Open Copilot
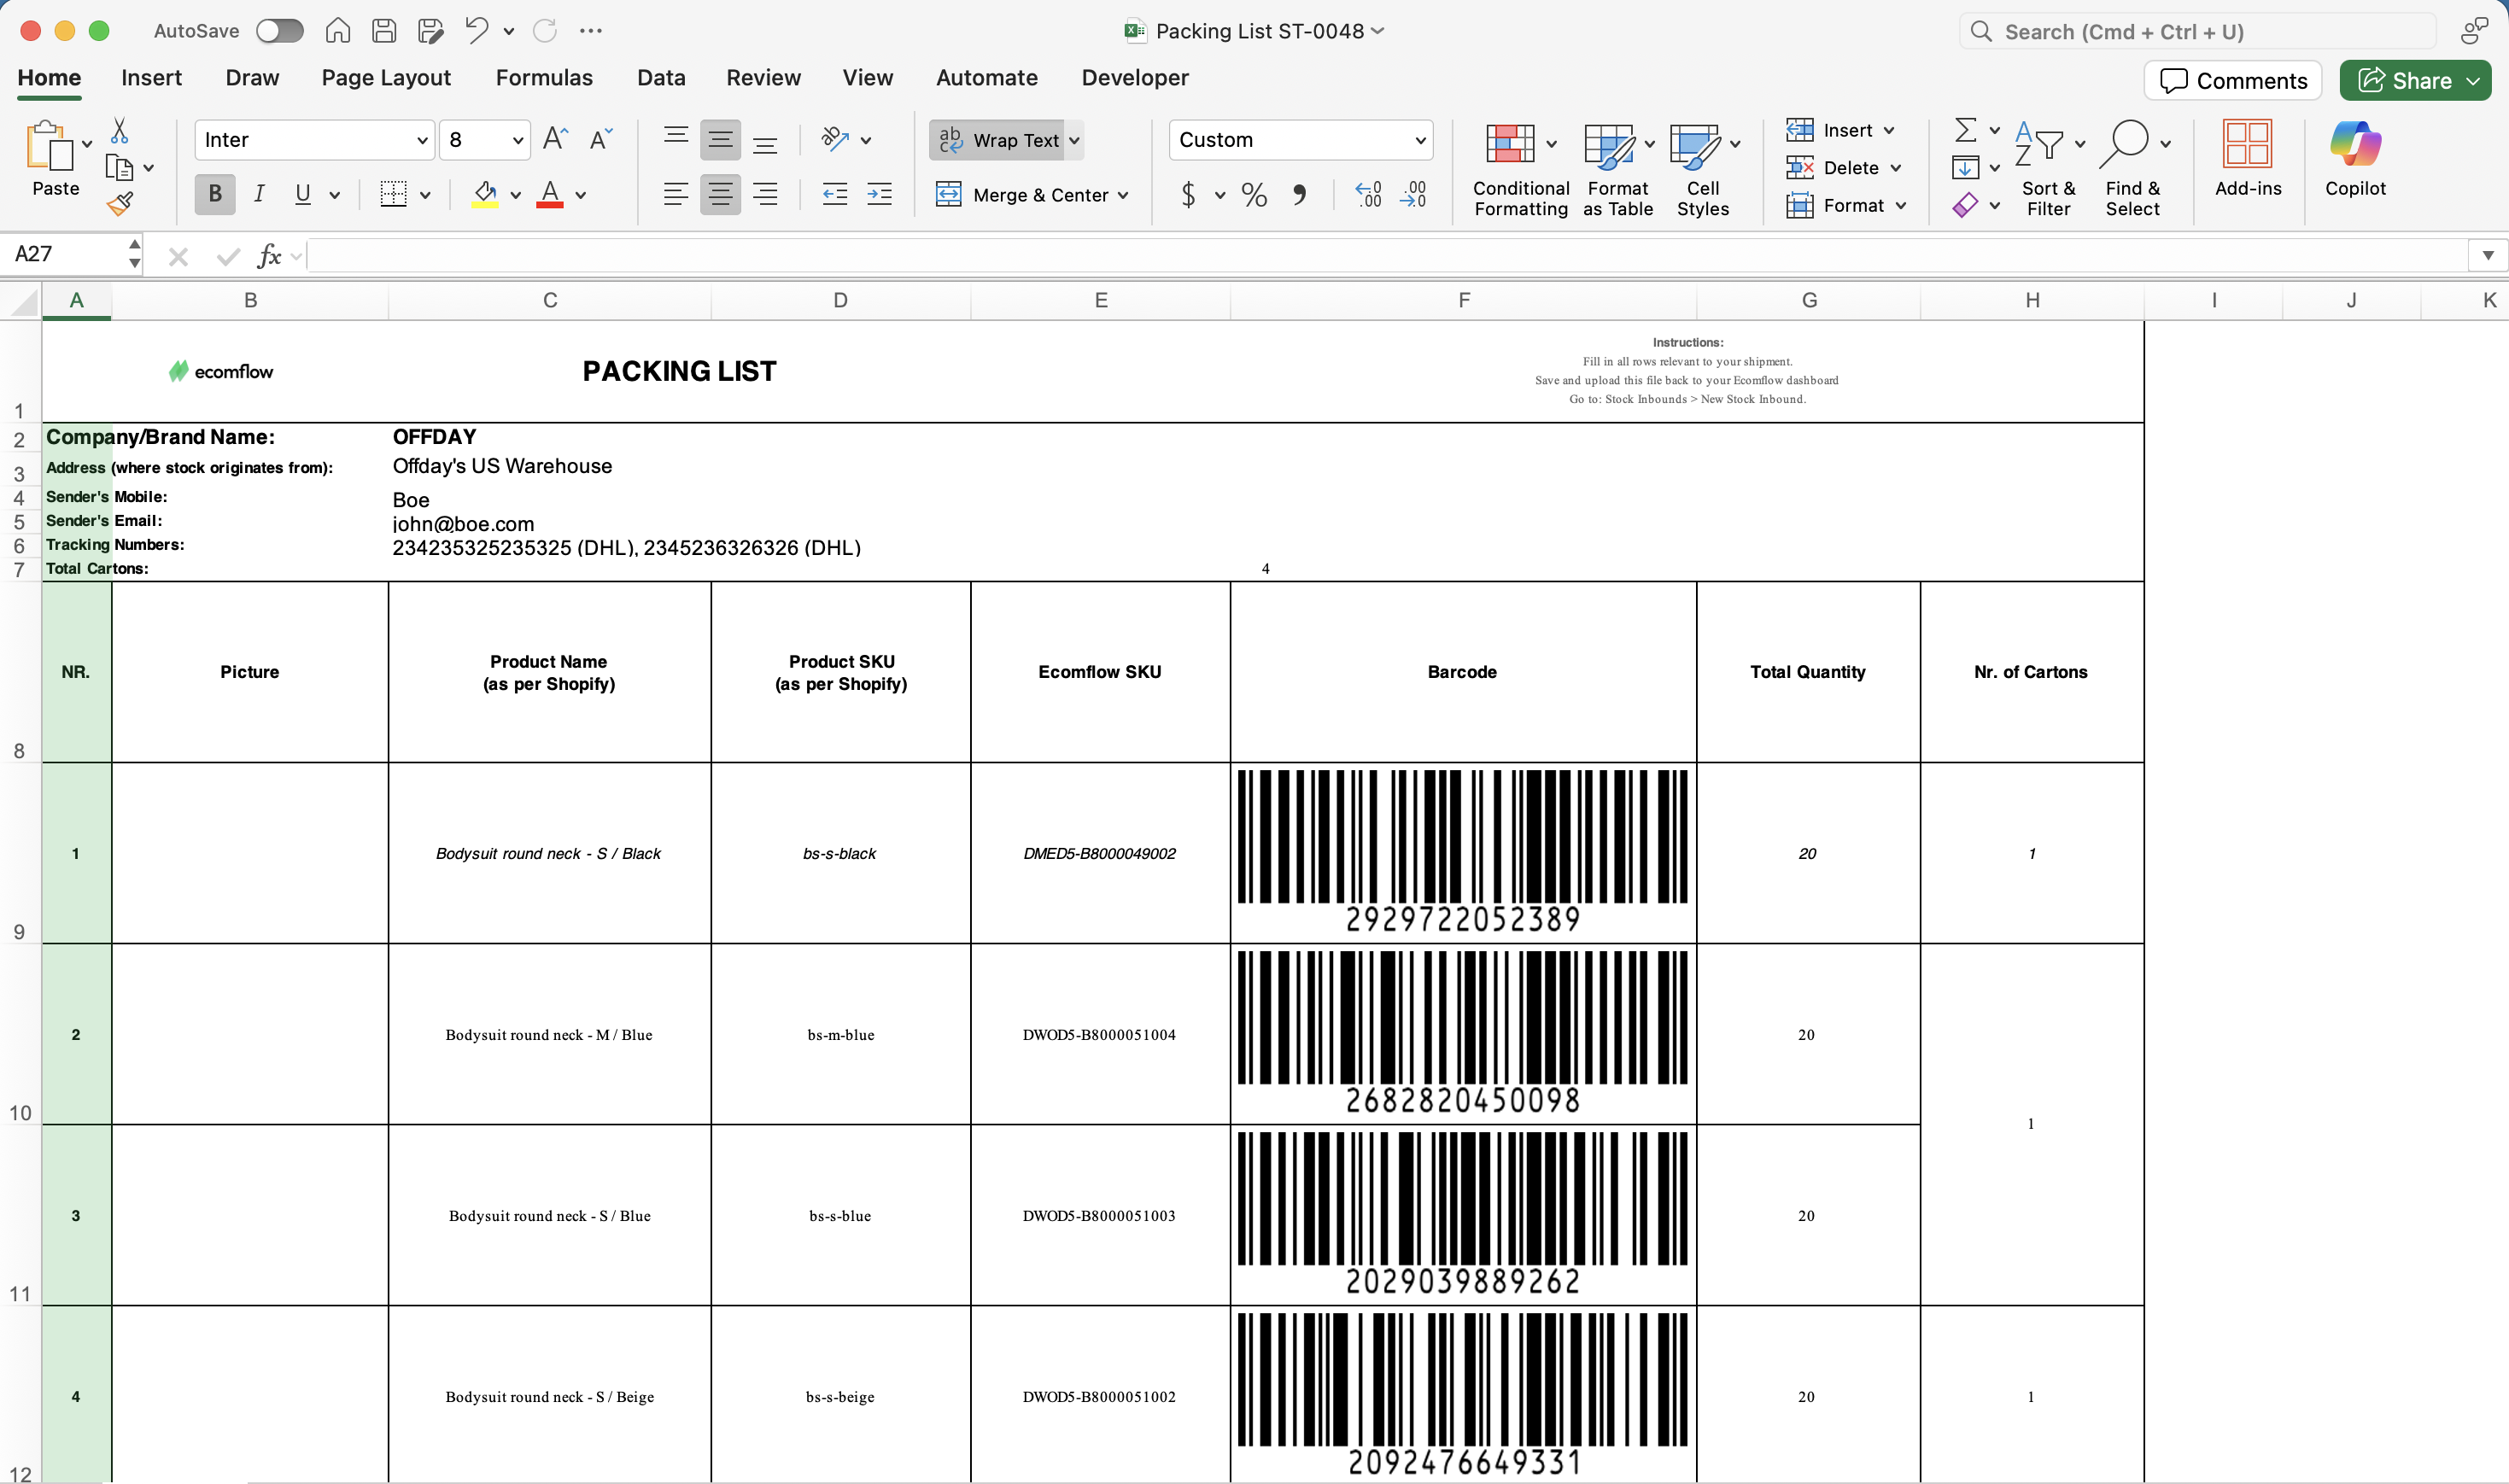The width and height of the screenshot is (2509, 1484). [2355, 158]
